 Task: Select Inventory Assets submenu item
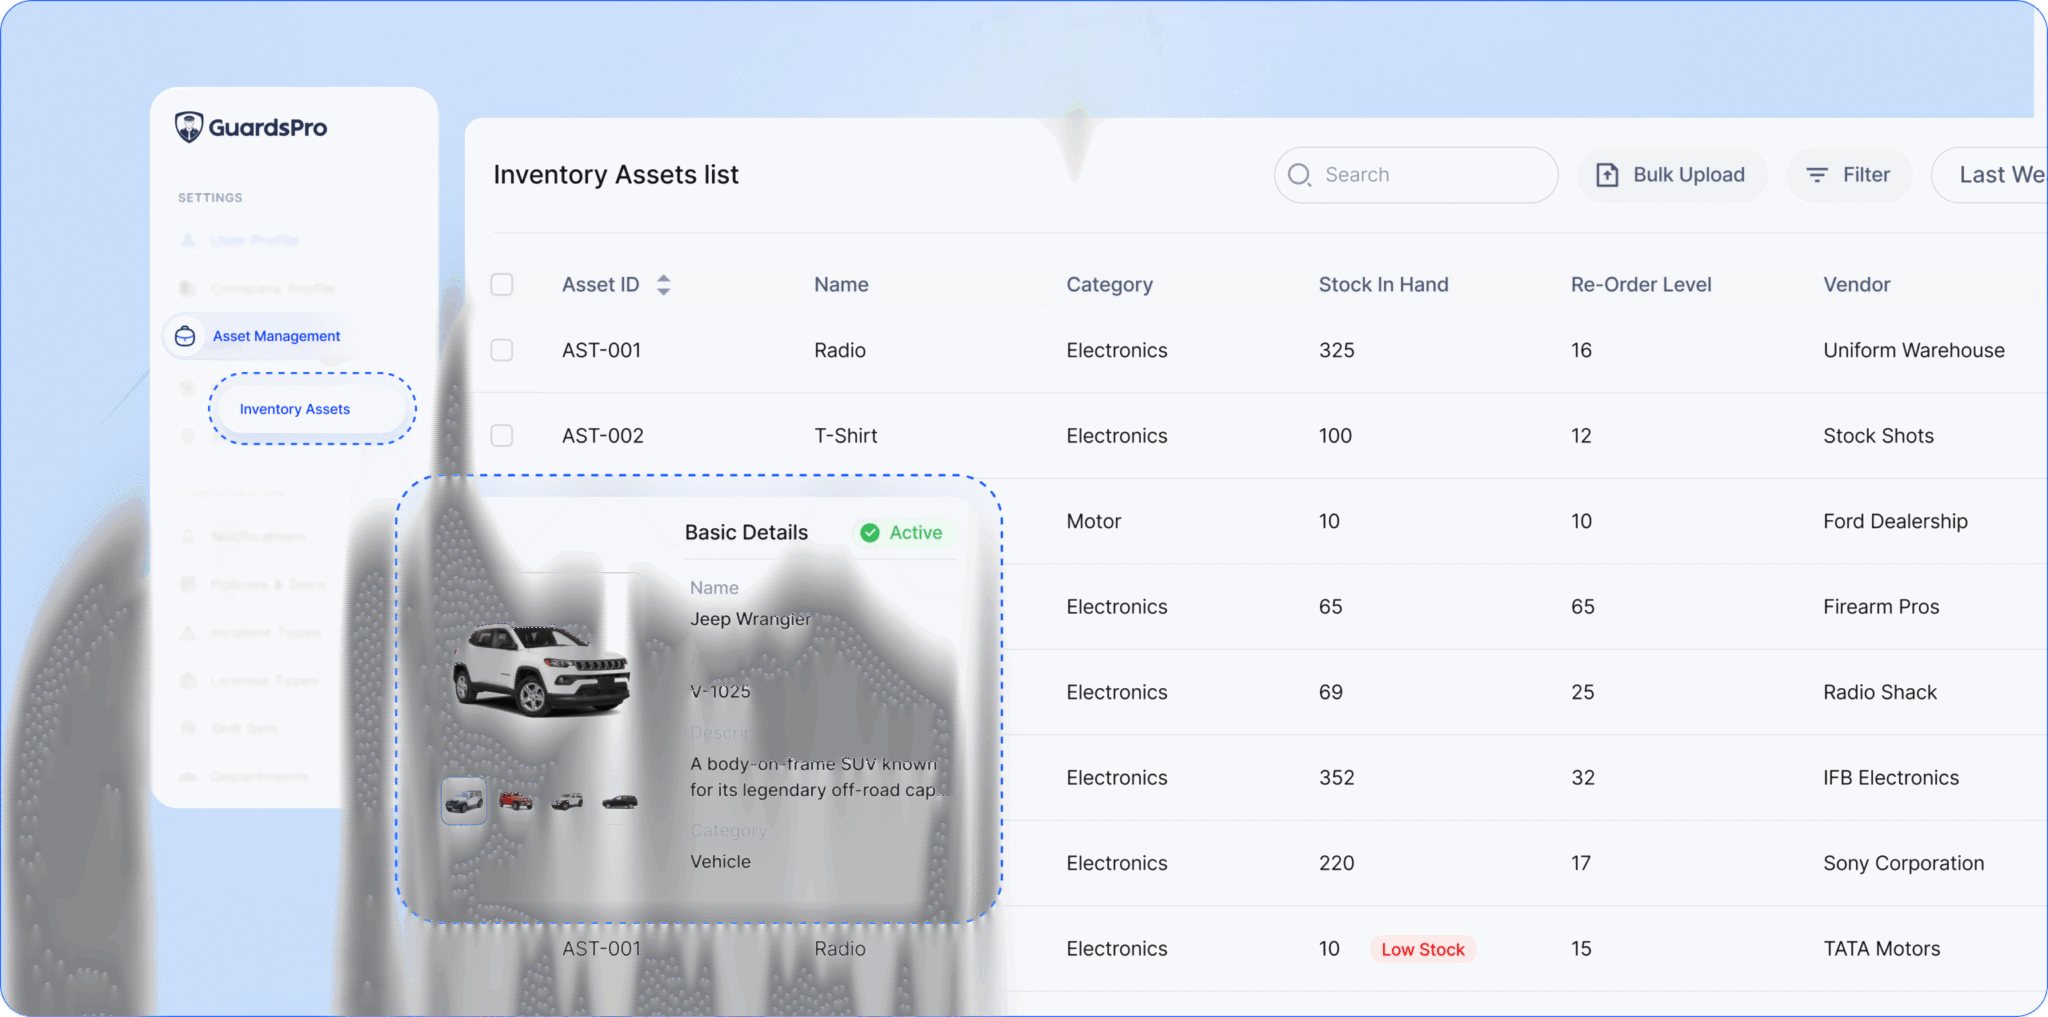(295, 409)
